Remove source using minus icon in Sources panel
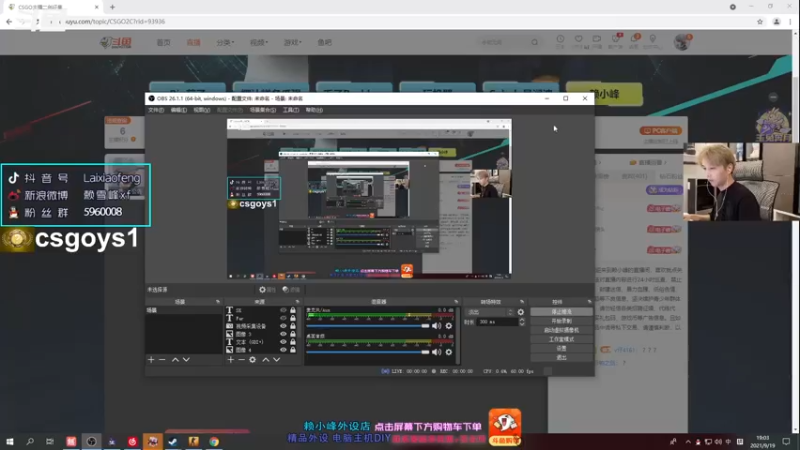Image resolution: width=800 pixels, height=450 pixels. pyautogui.click(x=242, y=360)
